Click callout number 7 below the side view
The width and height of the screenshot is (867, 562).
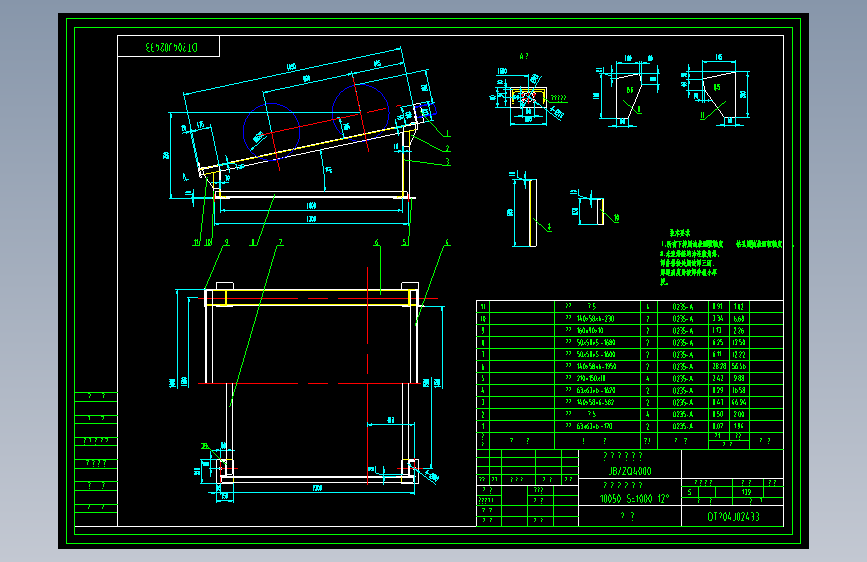pos(280,242)
